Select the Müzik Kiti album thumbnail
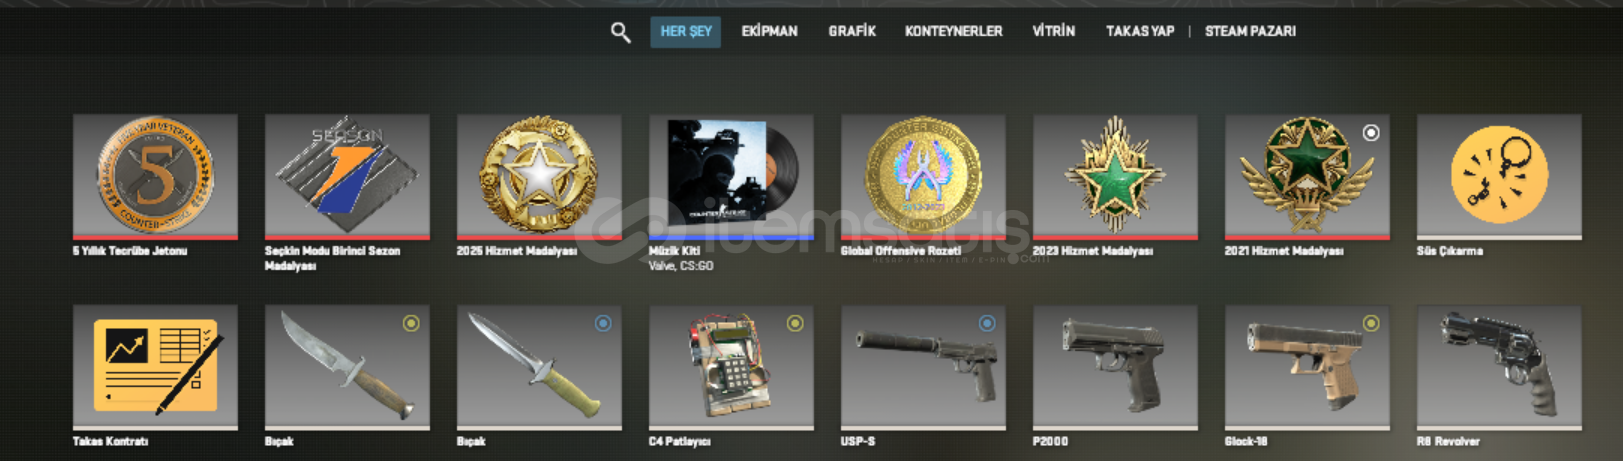Viewport: 1623px width, 461px height. tap(731, 176)
